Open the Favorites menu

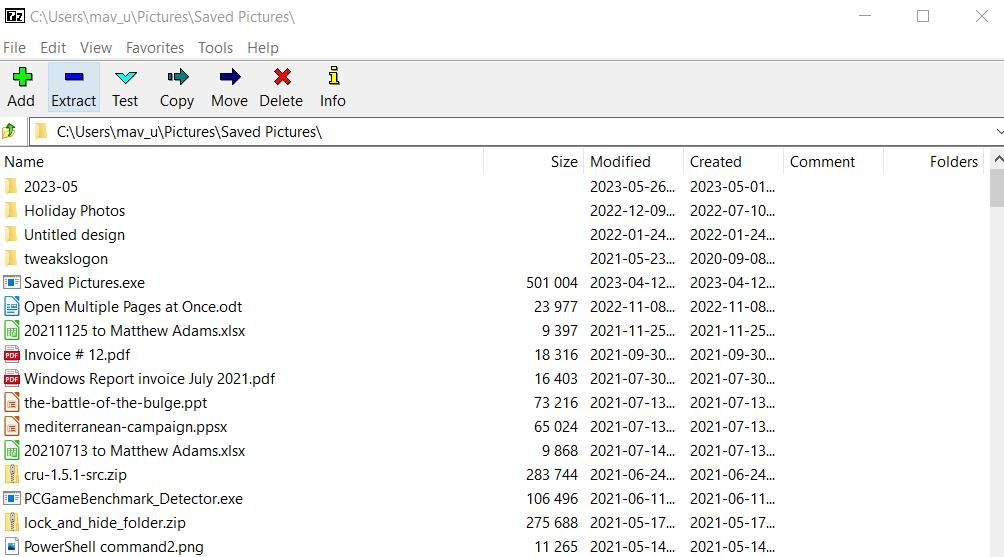[155, 48]
